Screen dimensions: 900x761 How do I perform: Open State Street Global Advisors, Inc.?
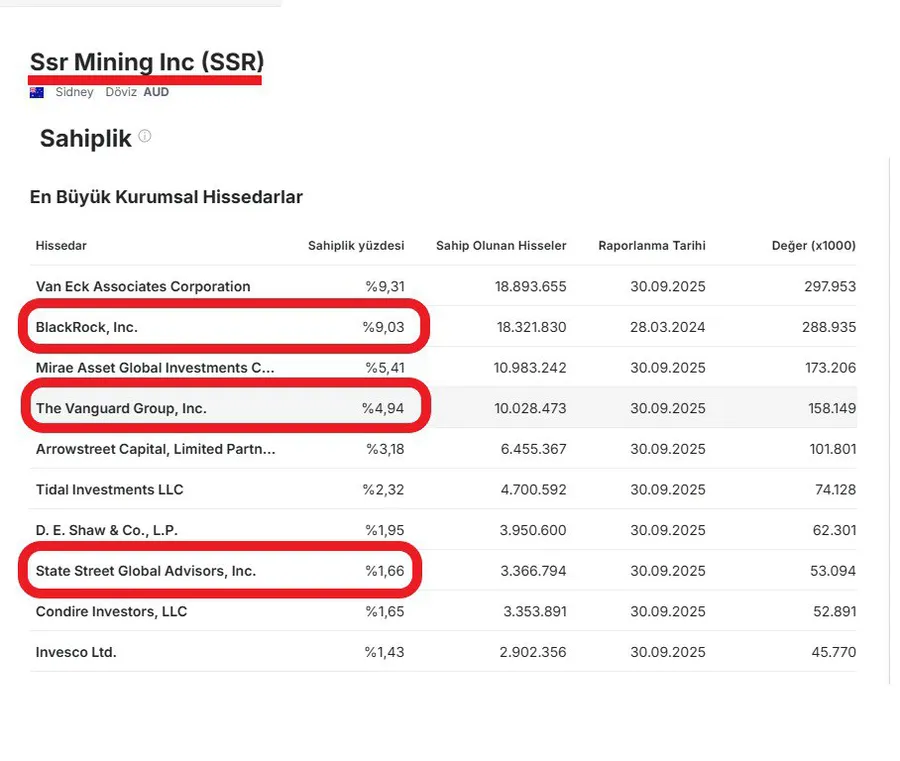point(146,571)
